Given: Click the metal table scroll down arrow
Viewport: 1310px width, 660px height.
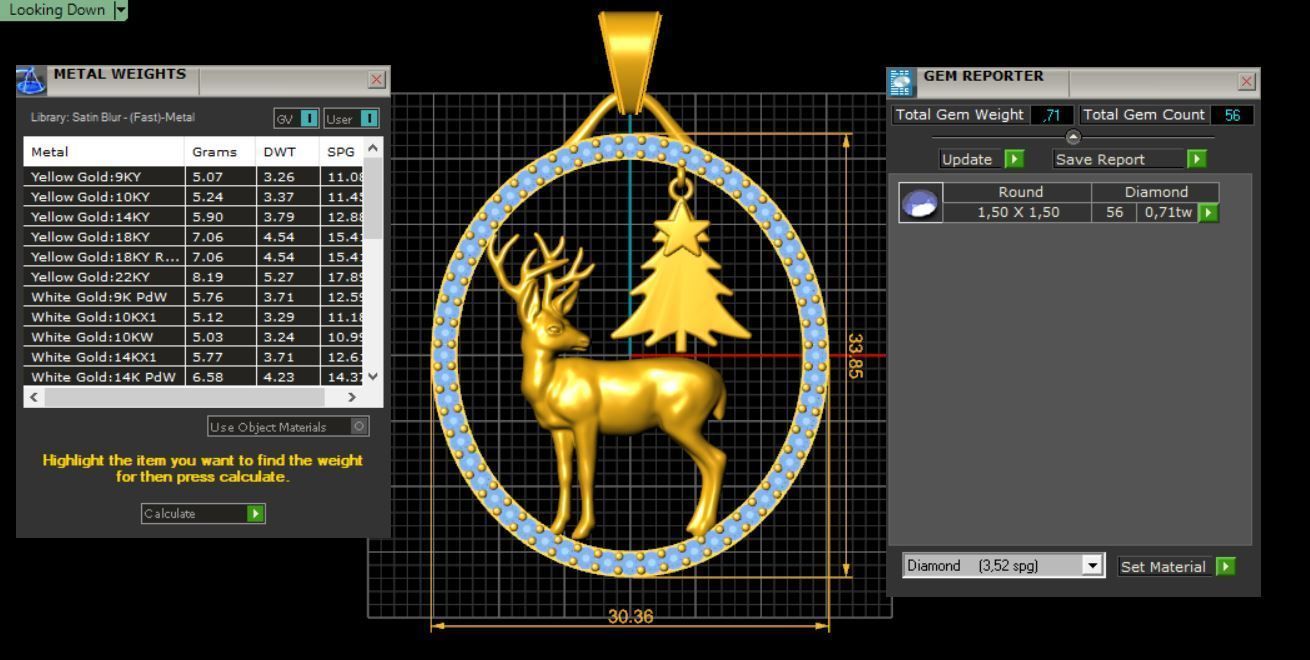Looking at the screenshot, I should click(x=373, y=376).
